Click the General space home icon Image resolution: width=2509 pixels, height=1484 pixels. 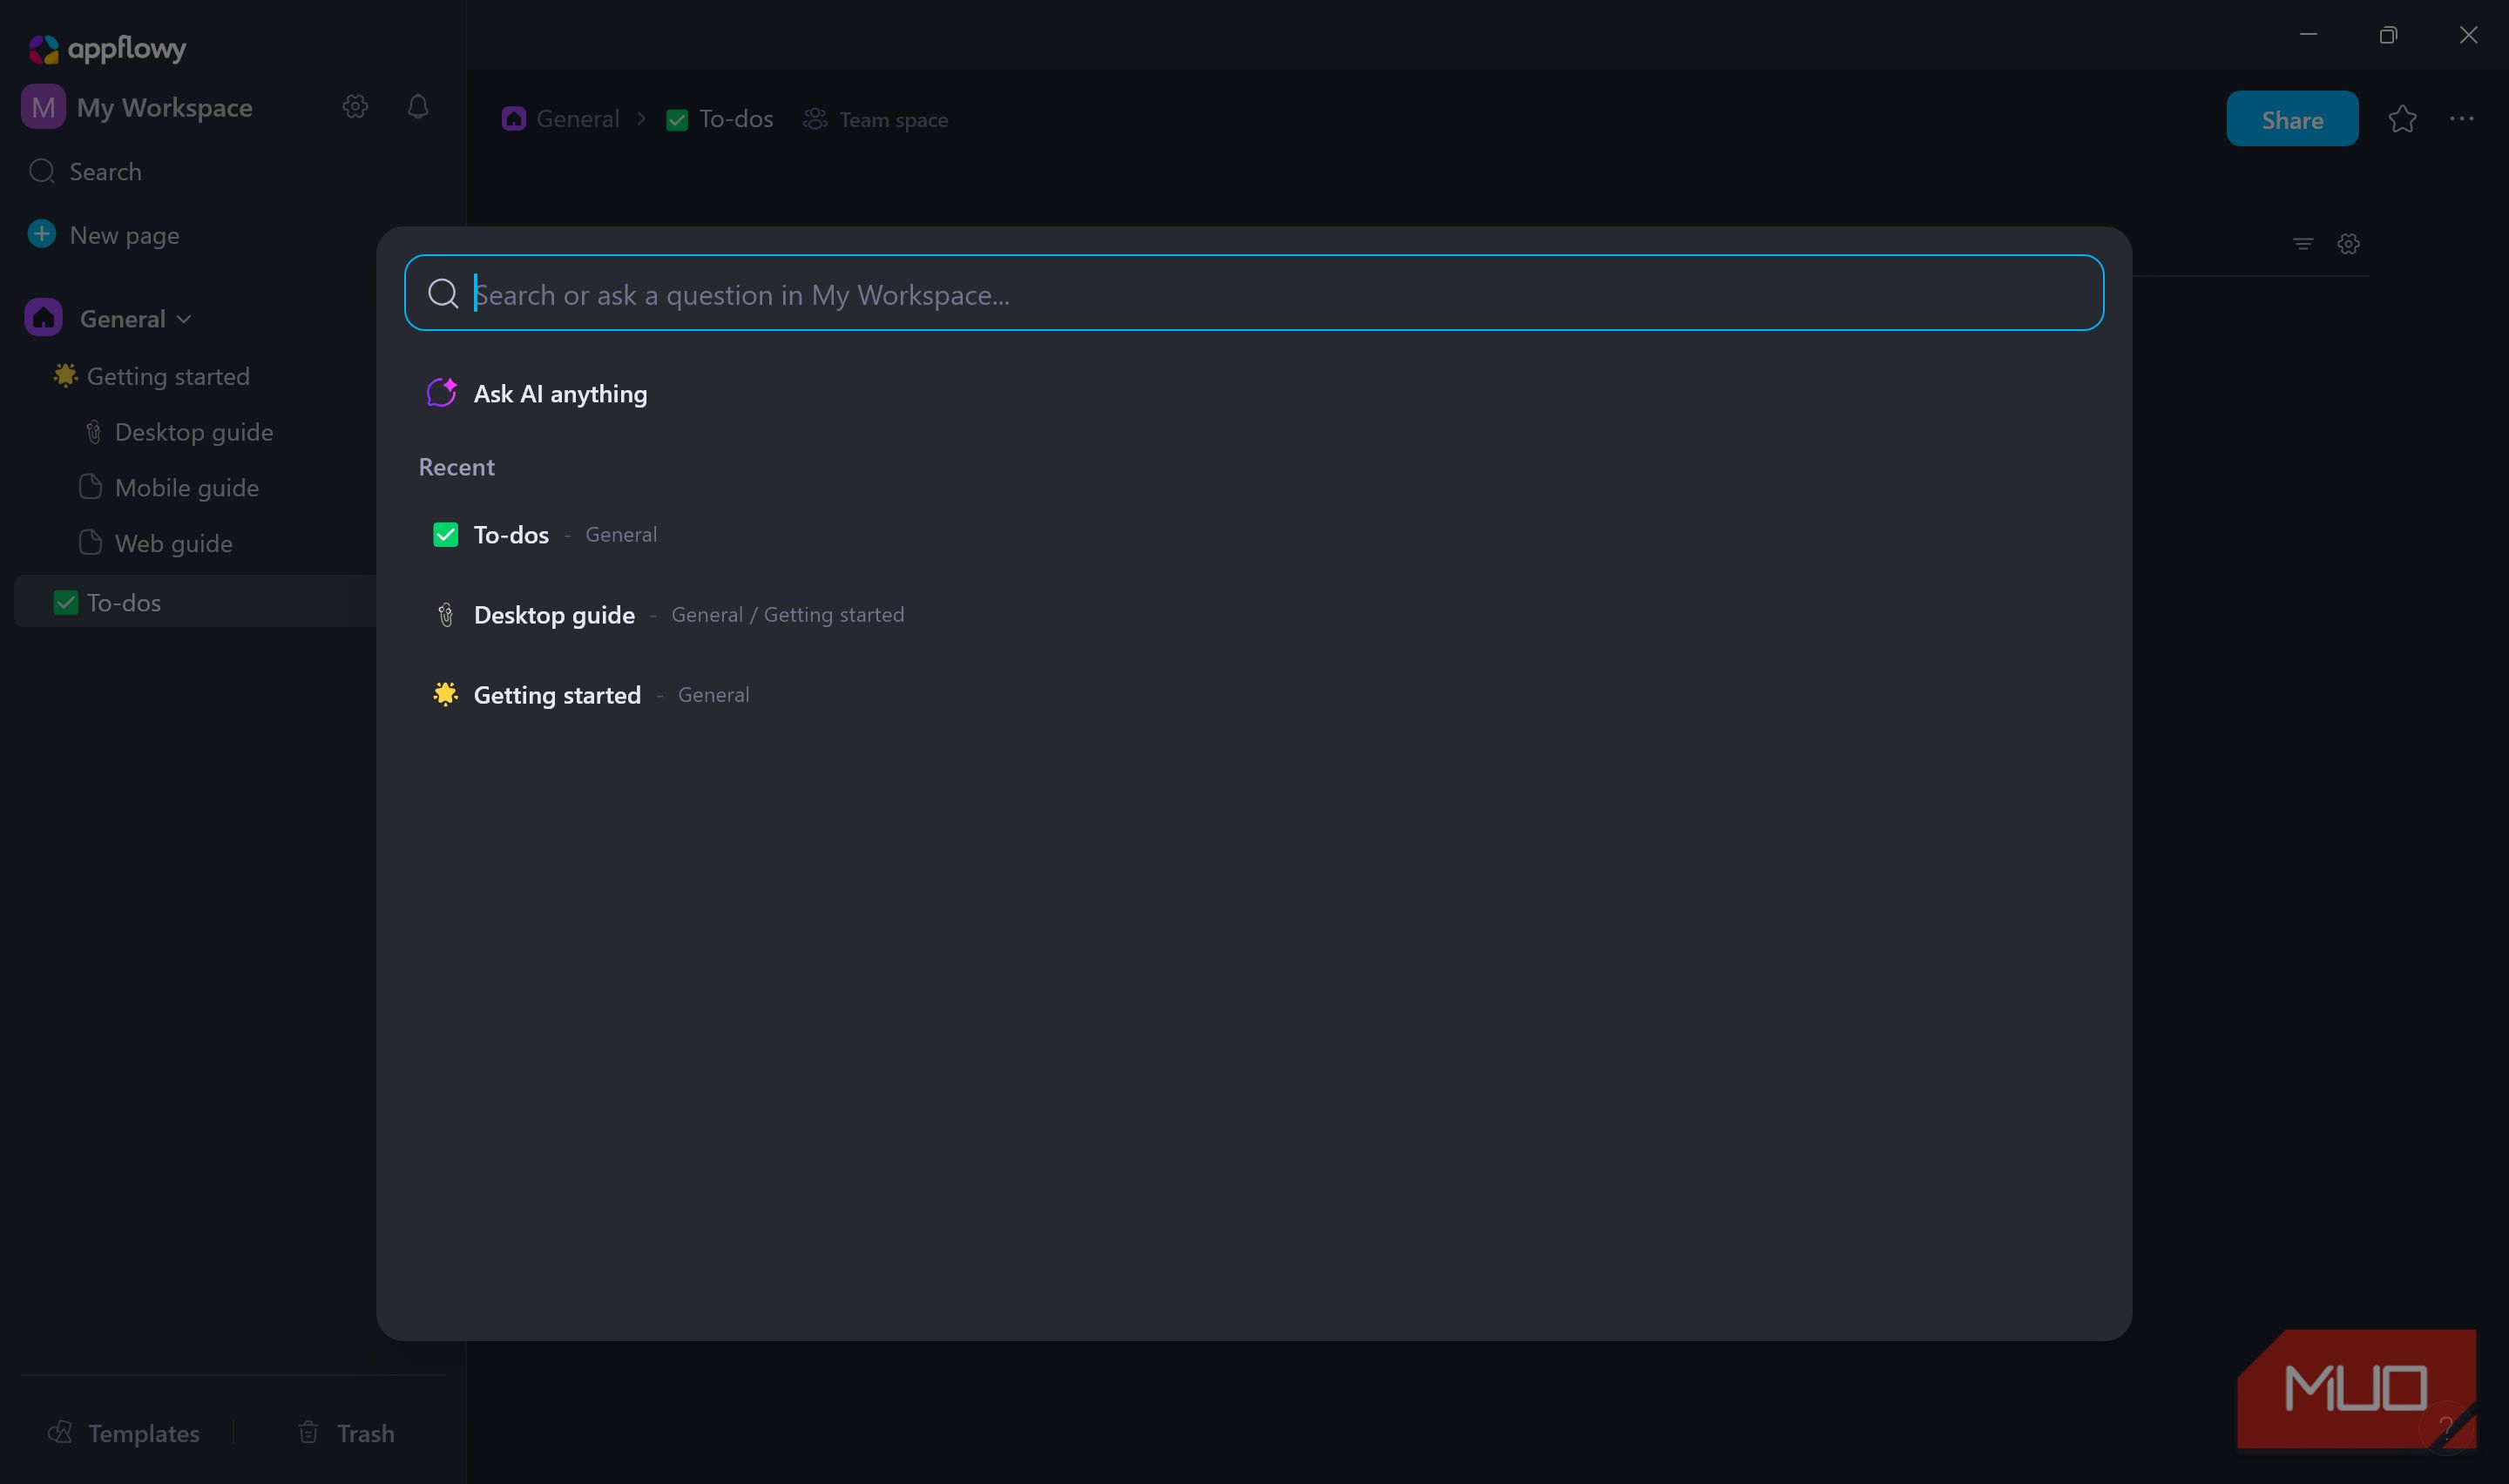[x=43, y=318]
